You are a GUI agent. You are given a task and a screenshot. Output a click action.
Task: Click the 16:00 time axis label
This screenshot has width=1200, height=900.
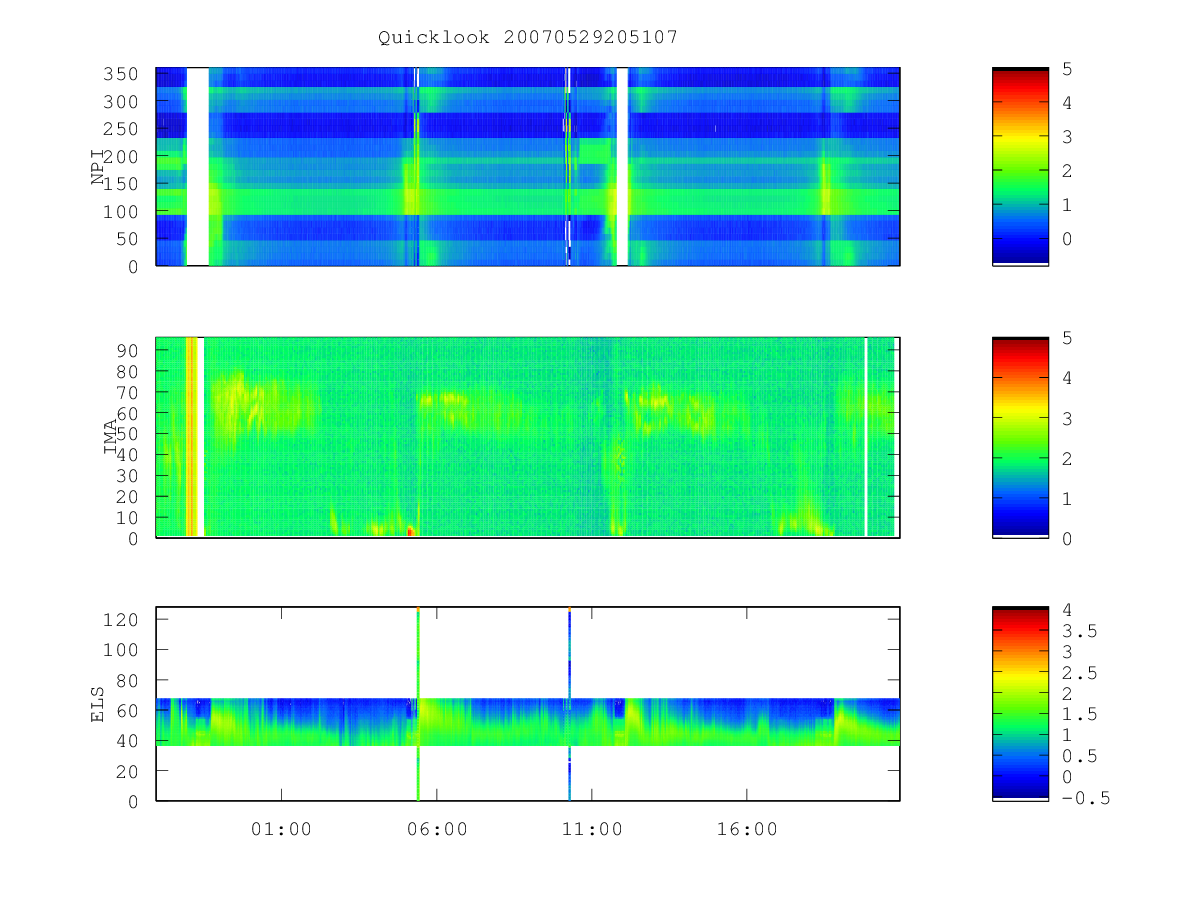point(747,829)
